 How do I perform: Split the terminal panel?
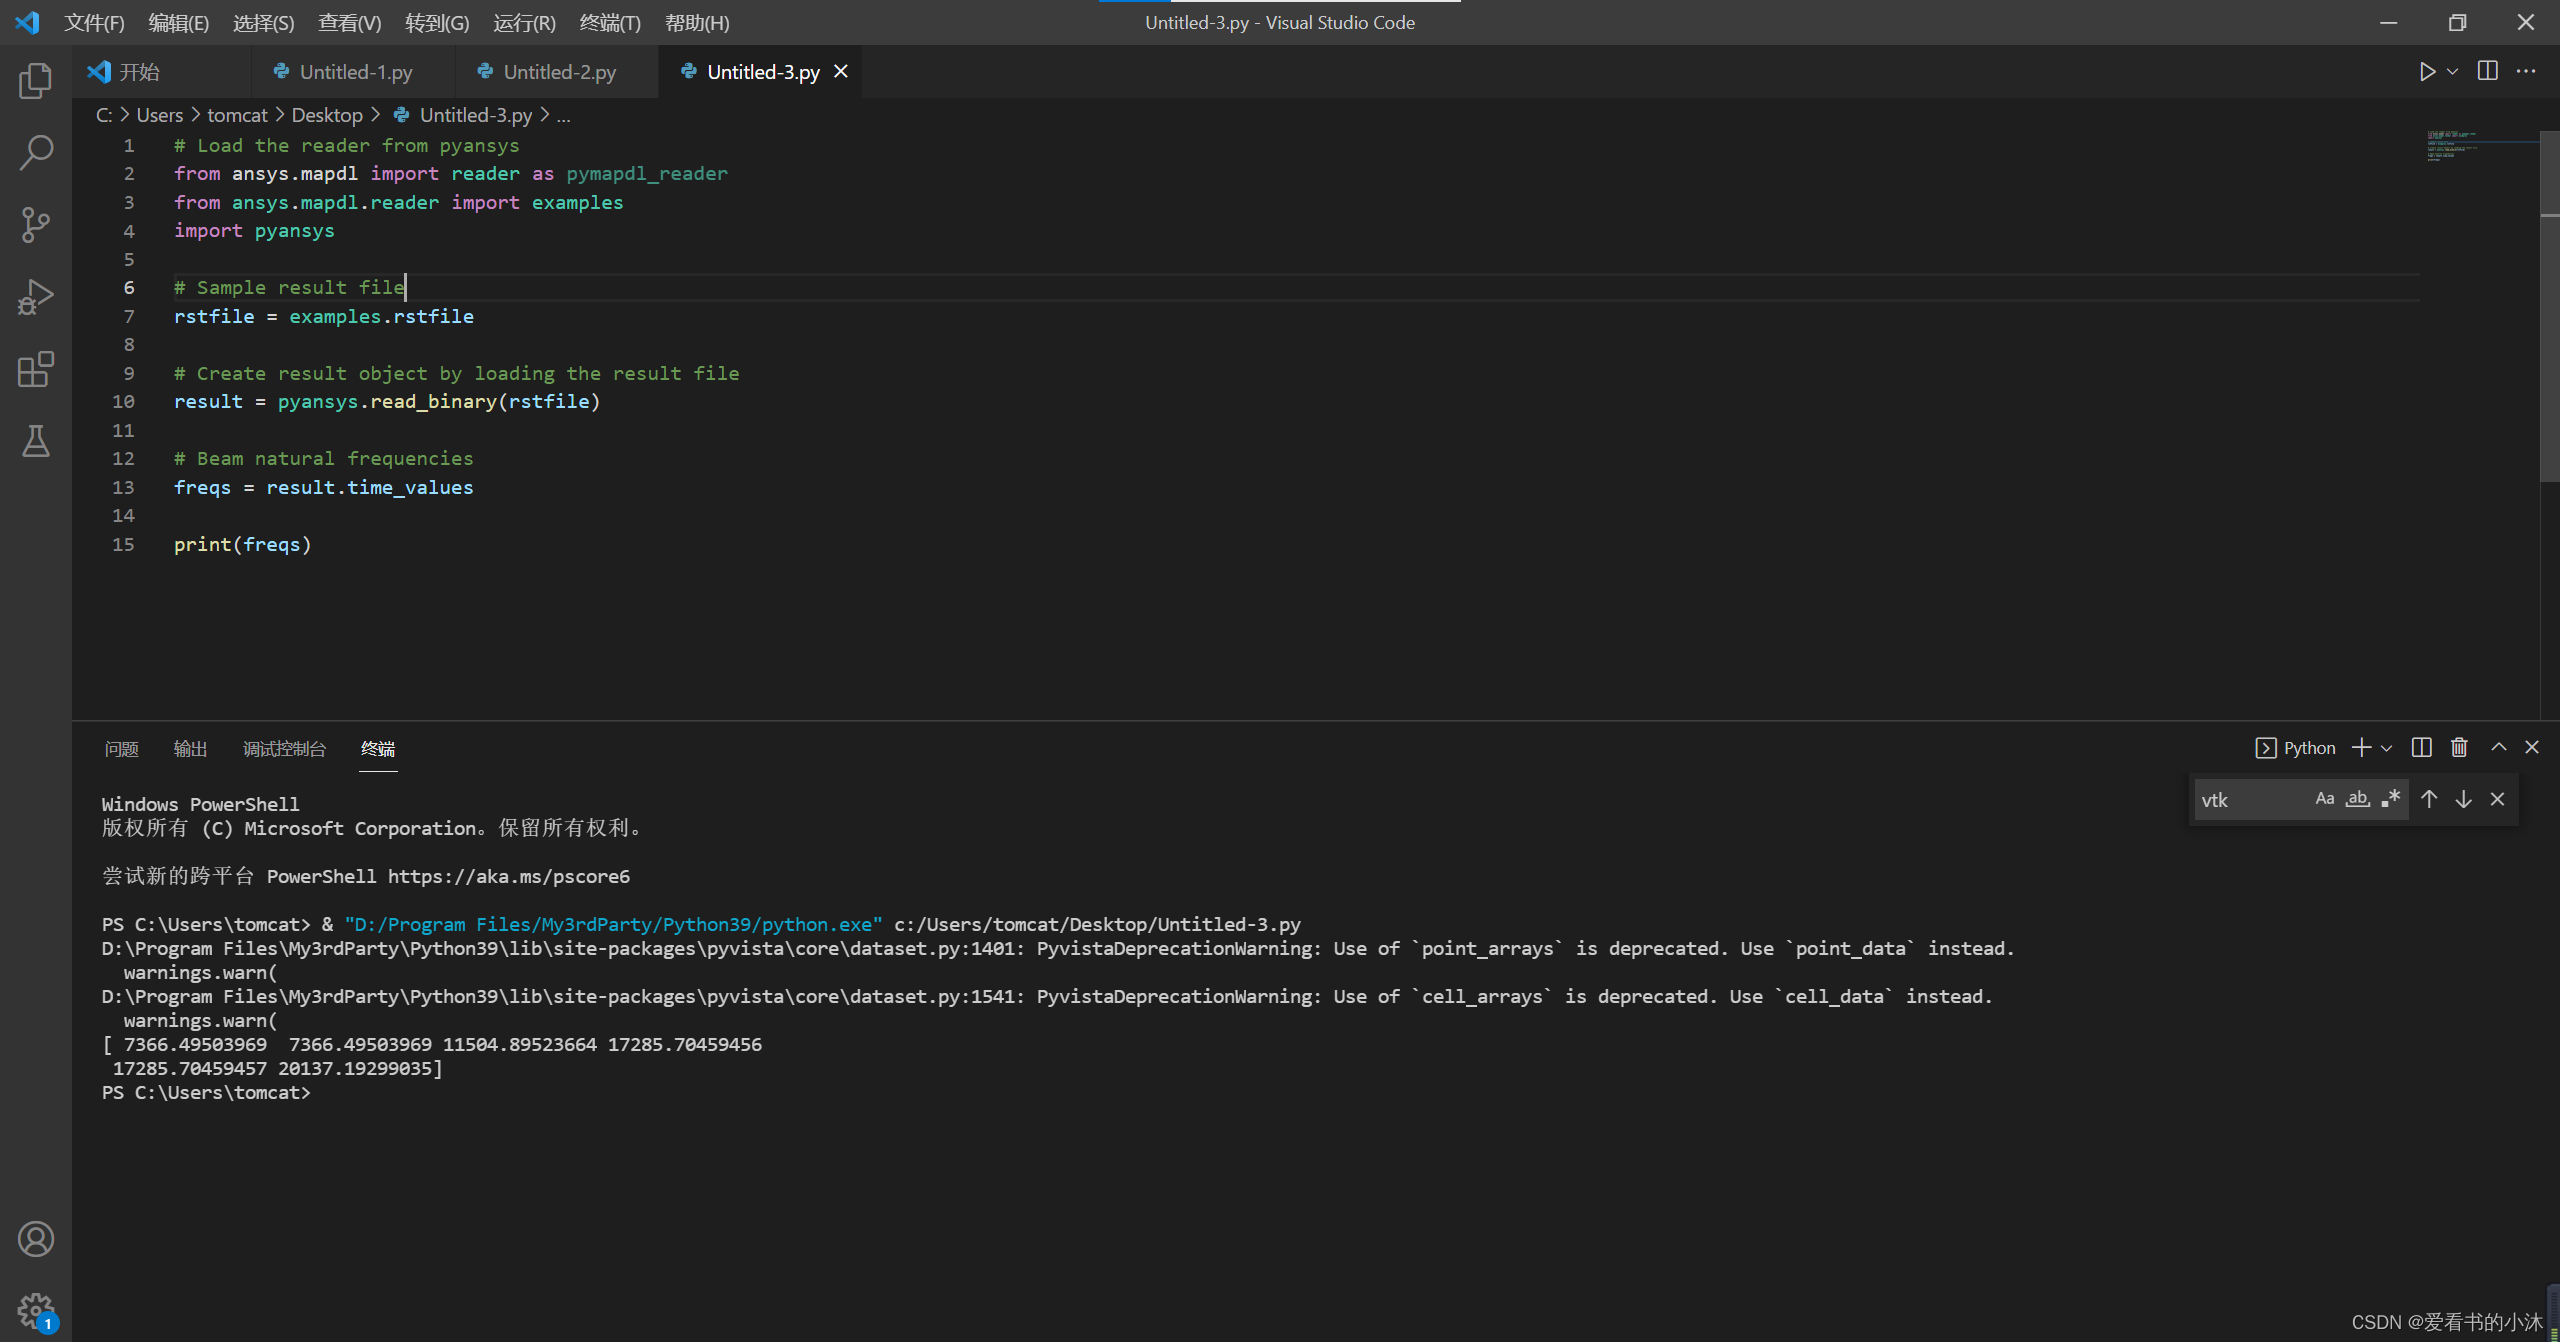pyautogui.click(x=2421, y=748)
